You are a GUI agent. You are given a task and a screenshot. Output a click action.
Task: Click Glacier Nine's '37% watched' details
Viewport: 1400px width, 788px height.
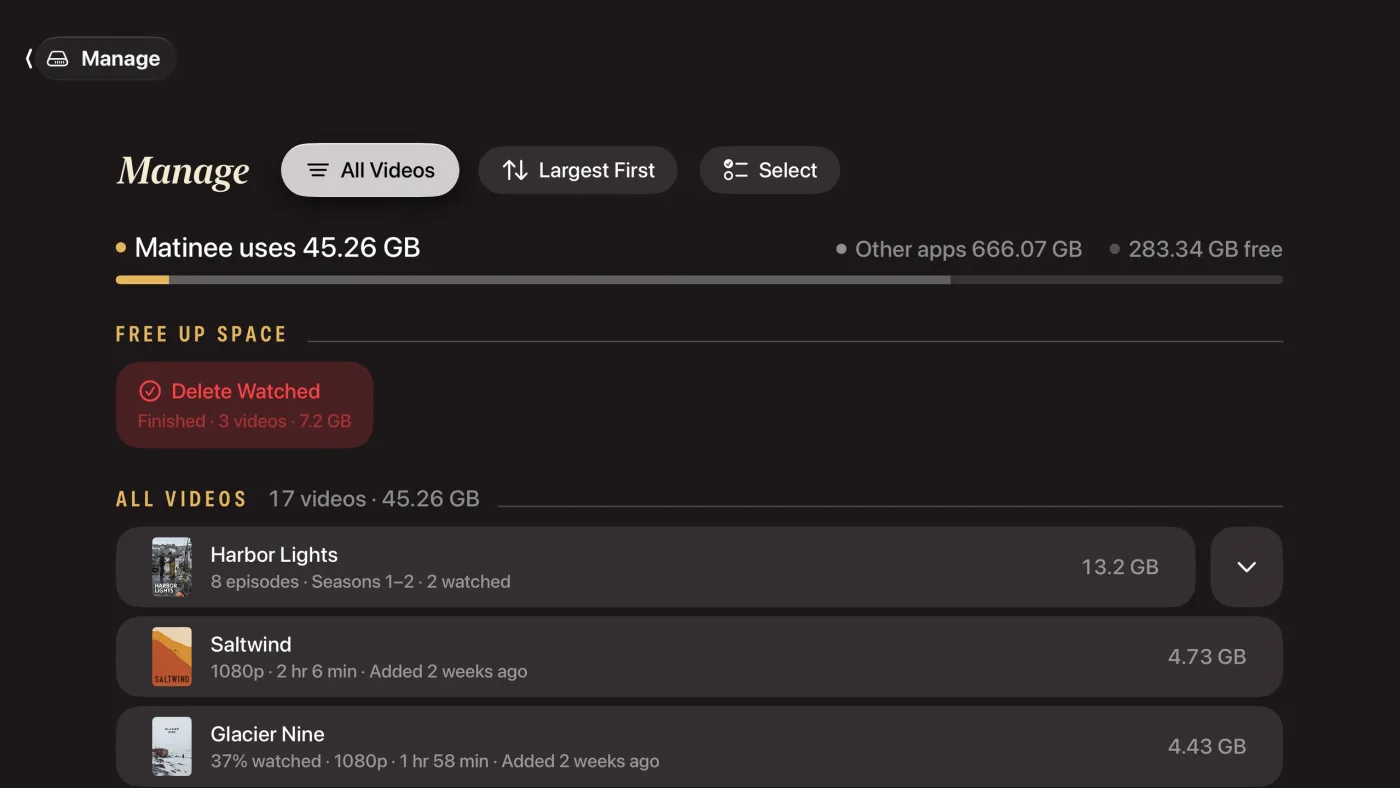coord(265,761)
